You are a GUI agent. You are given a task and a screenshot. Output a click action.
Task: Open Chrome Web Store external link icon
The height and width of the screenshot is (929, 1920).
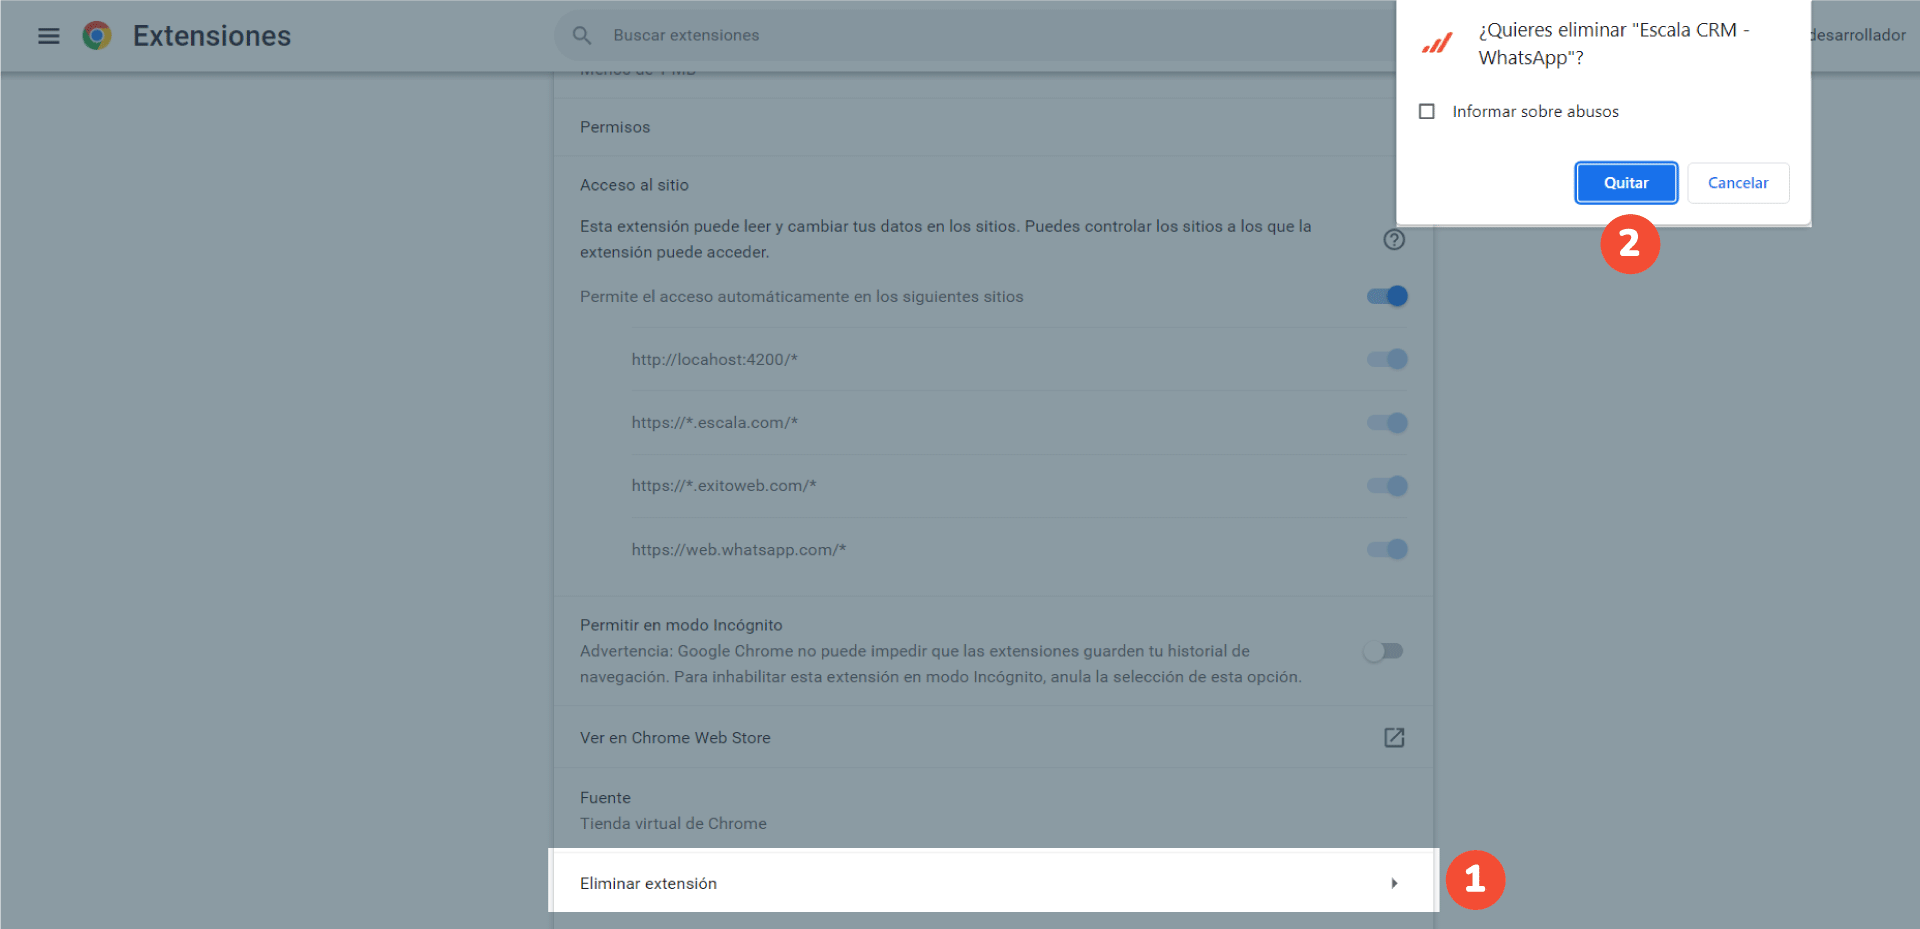[1394, 738]
